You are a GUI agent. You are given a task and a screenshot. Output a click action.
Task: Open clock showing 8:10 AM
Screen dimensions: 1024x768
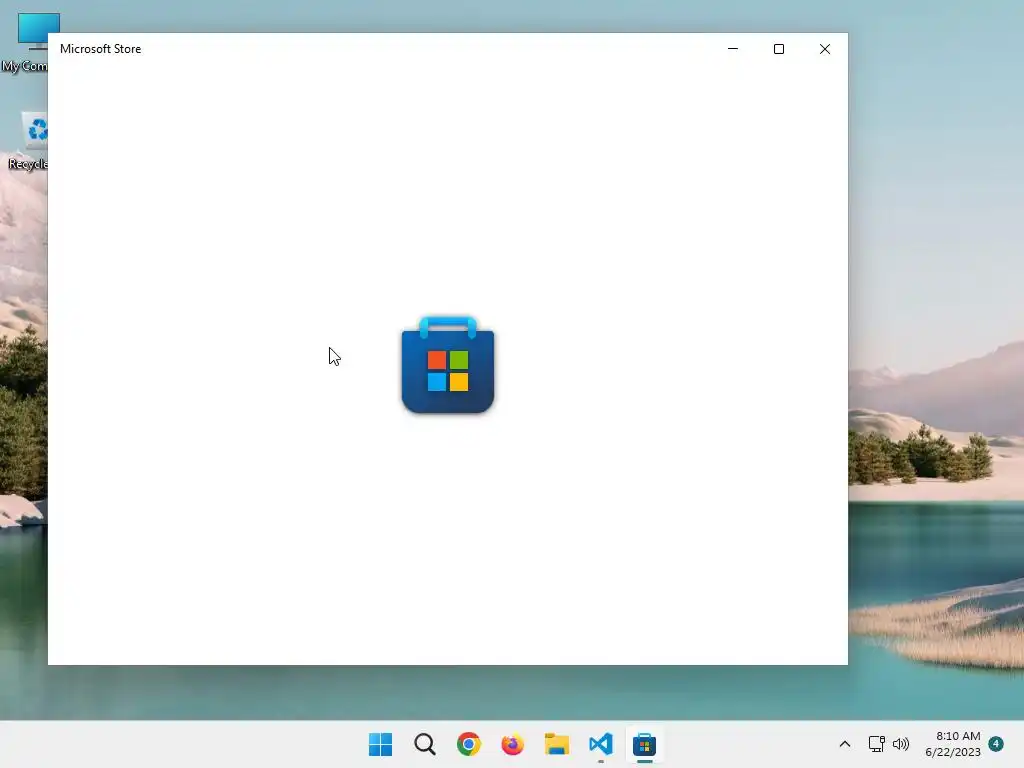[953, 744]
